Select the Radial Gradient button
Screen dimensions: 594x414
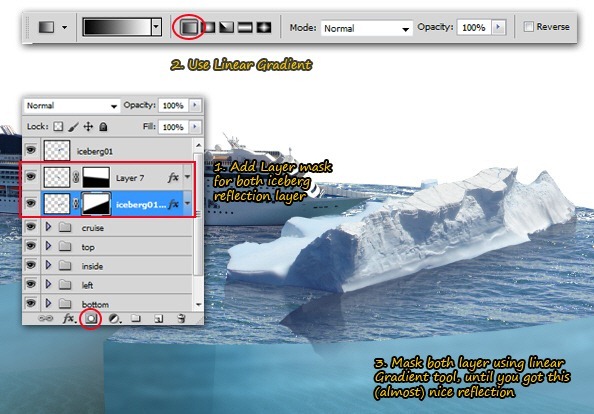(208, 27)
